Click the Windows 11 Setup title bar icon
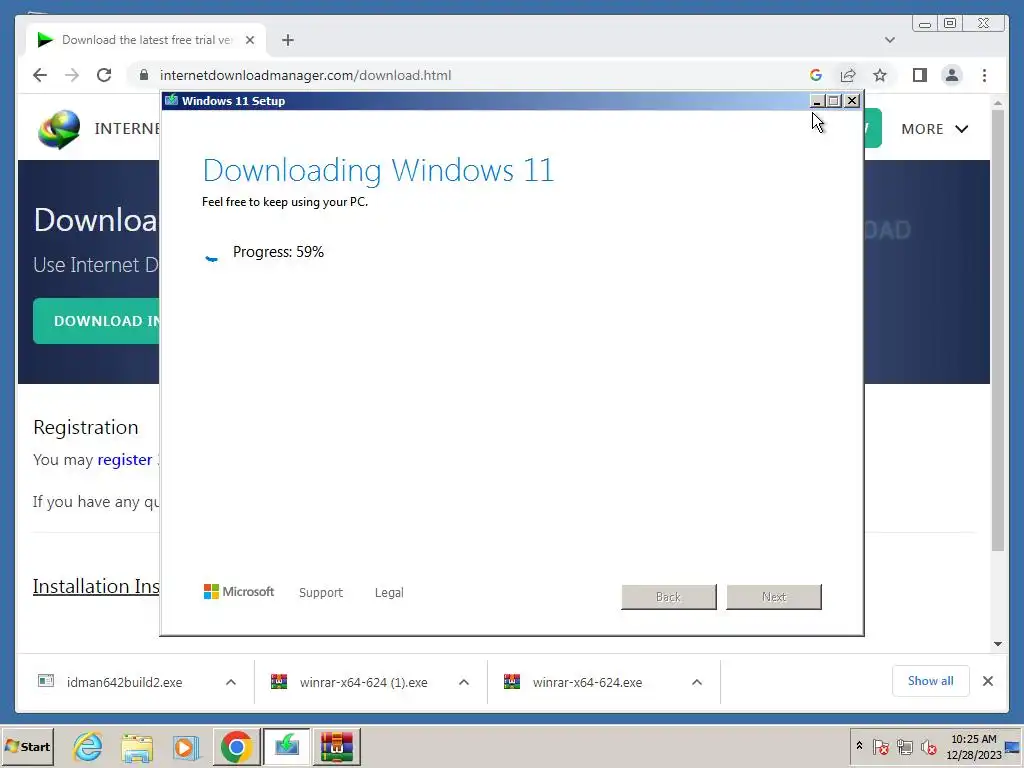This screenshot has width=1024, height=768. coord(172,101)
